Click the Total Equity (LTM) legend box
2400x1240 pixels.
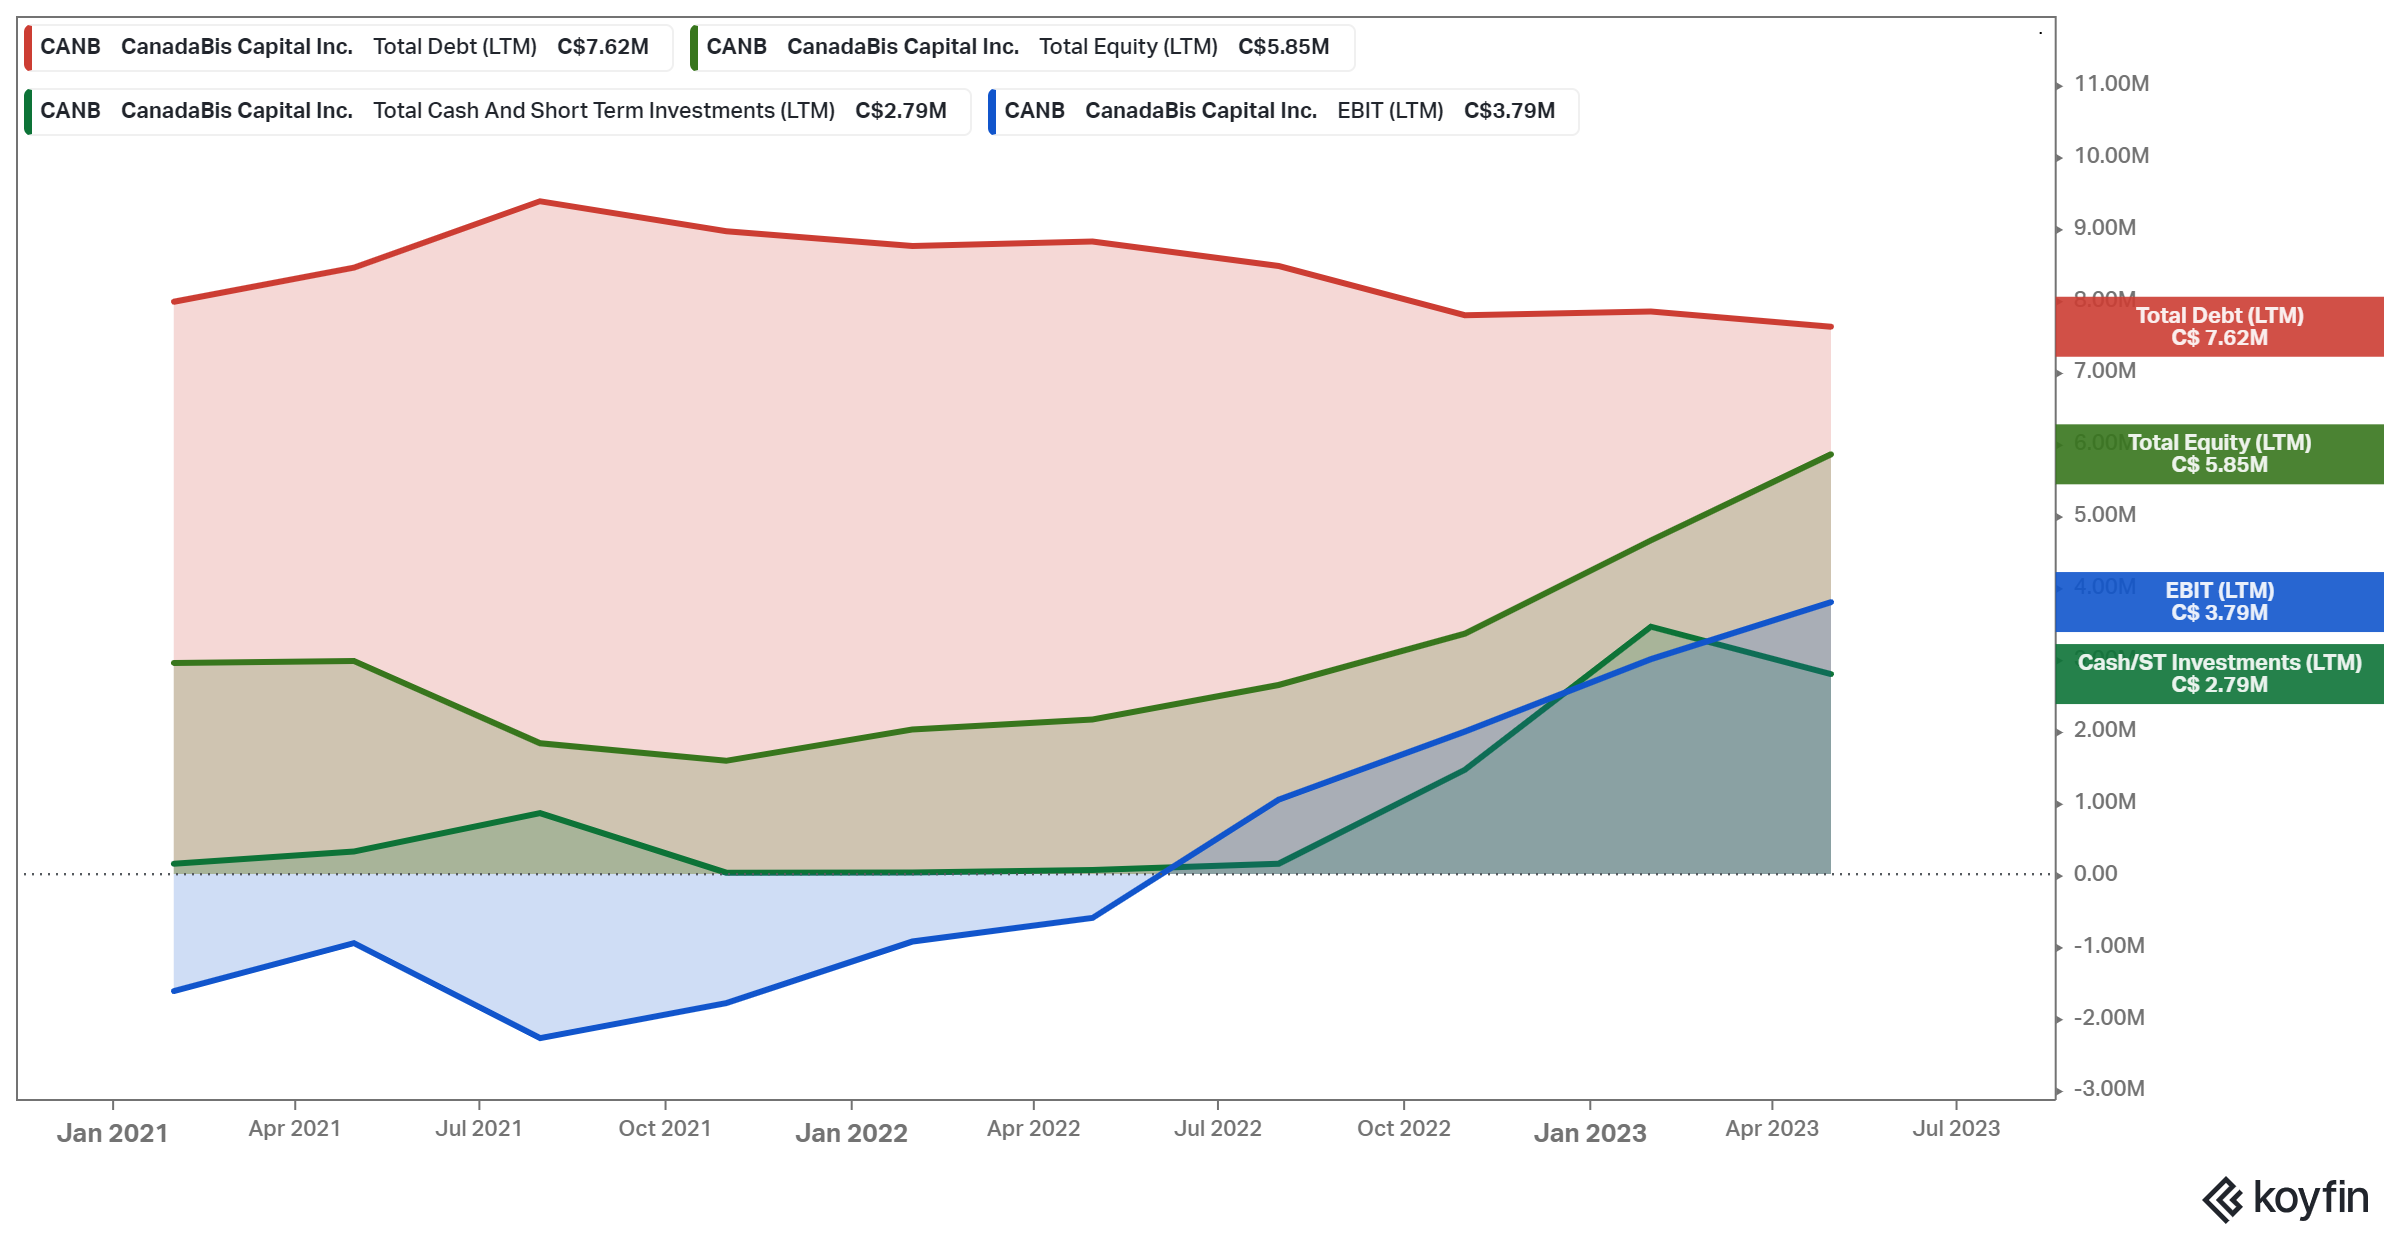tap(1022, 47)
